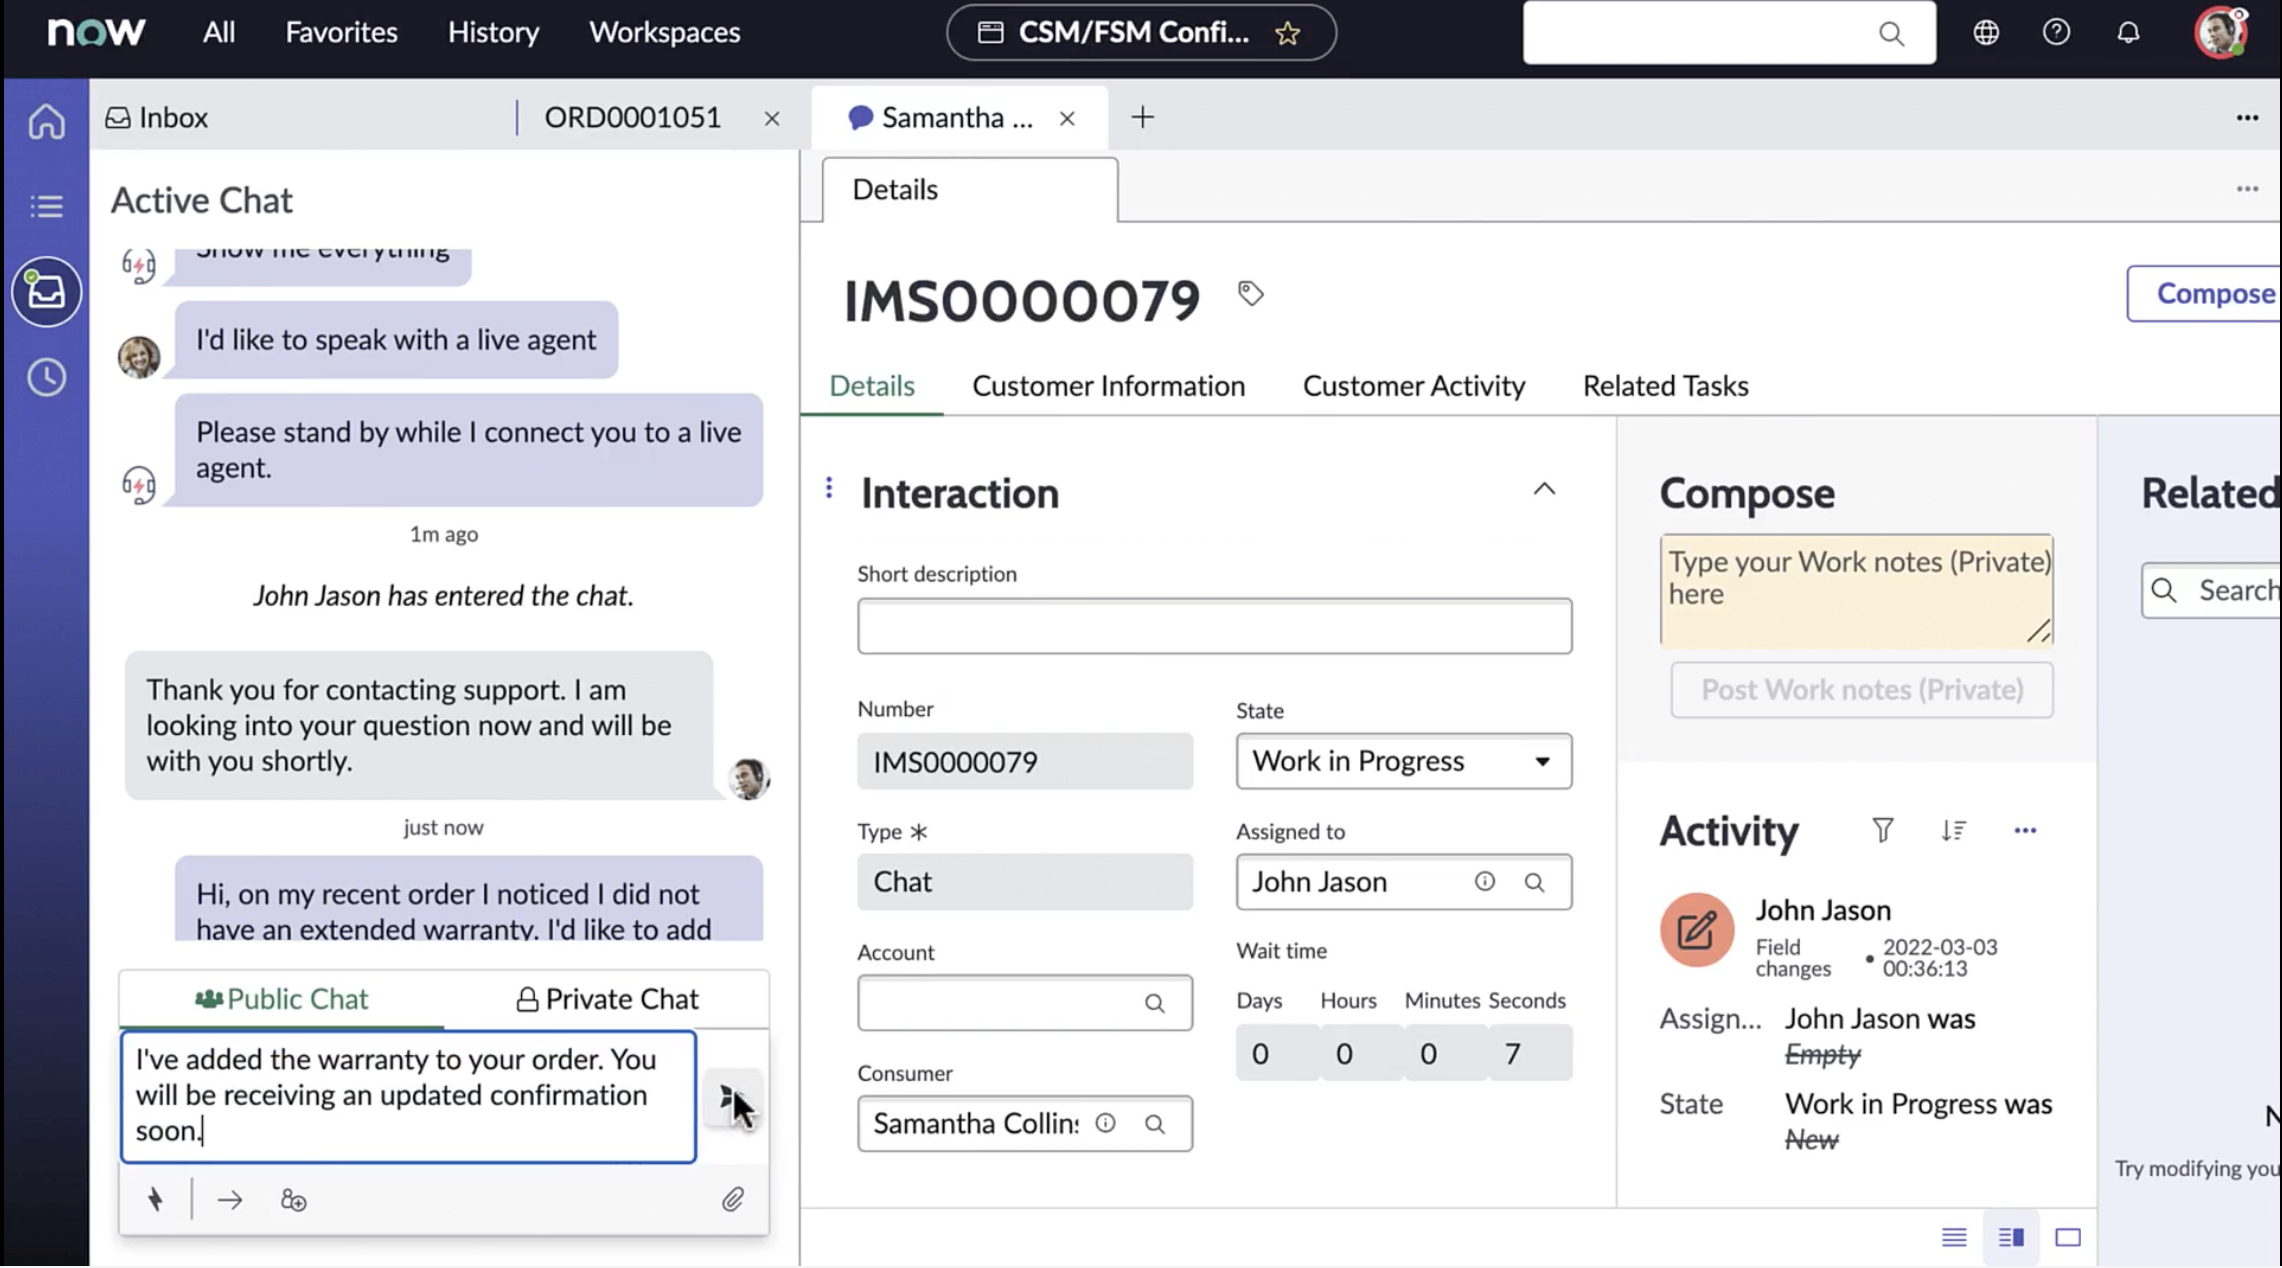The height and width of the screenshot is (1268, 2282).
Task: Open the Workspaces menu
Action: (x=664, y=33)
